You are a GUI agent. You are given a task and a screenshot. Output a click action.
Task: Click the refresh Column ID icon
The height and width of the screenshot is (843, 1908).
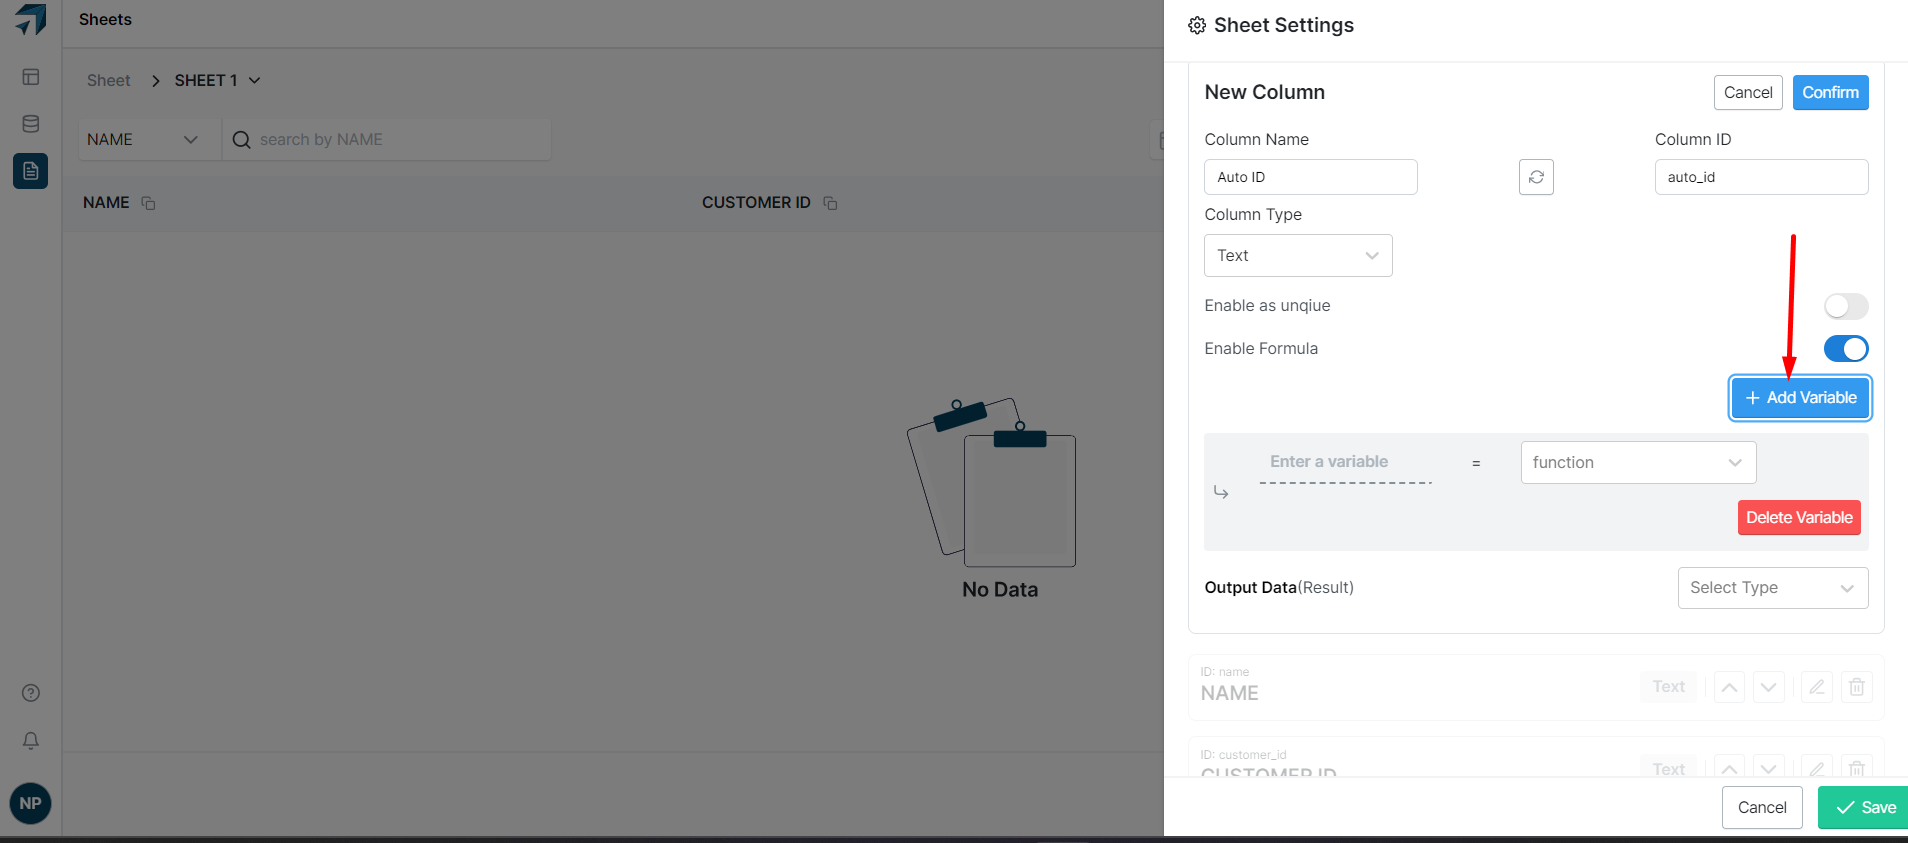coord(1536,177)
